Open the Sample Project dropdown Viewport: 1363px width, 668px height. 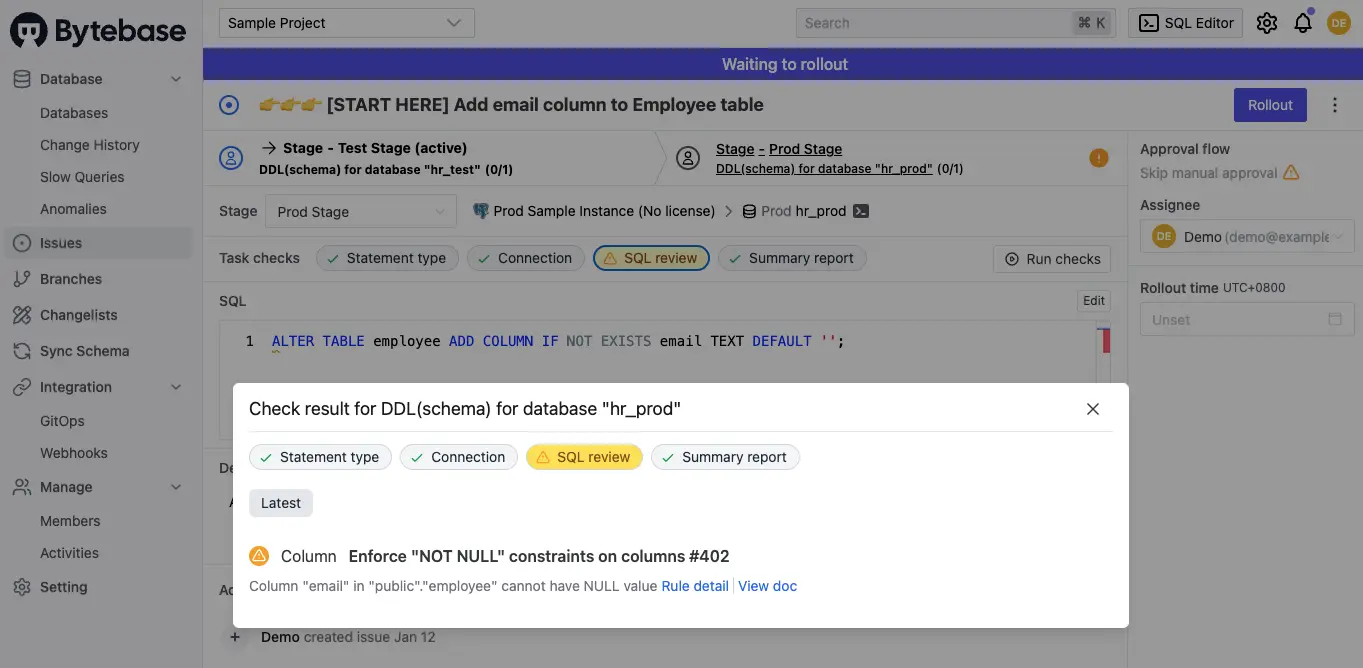(x=346, y=22)
